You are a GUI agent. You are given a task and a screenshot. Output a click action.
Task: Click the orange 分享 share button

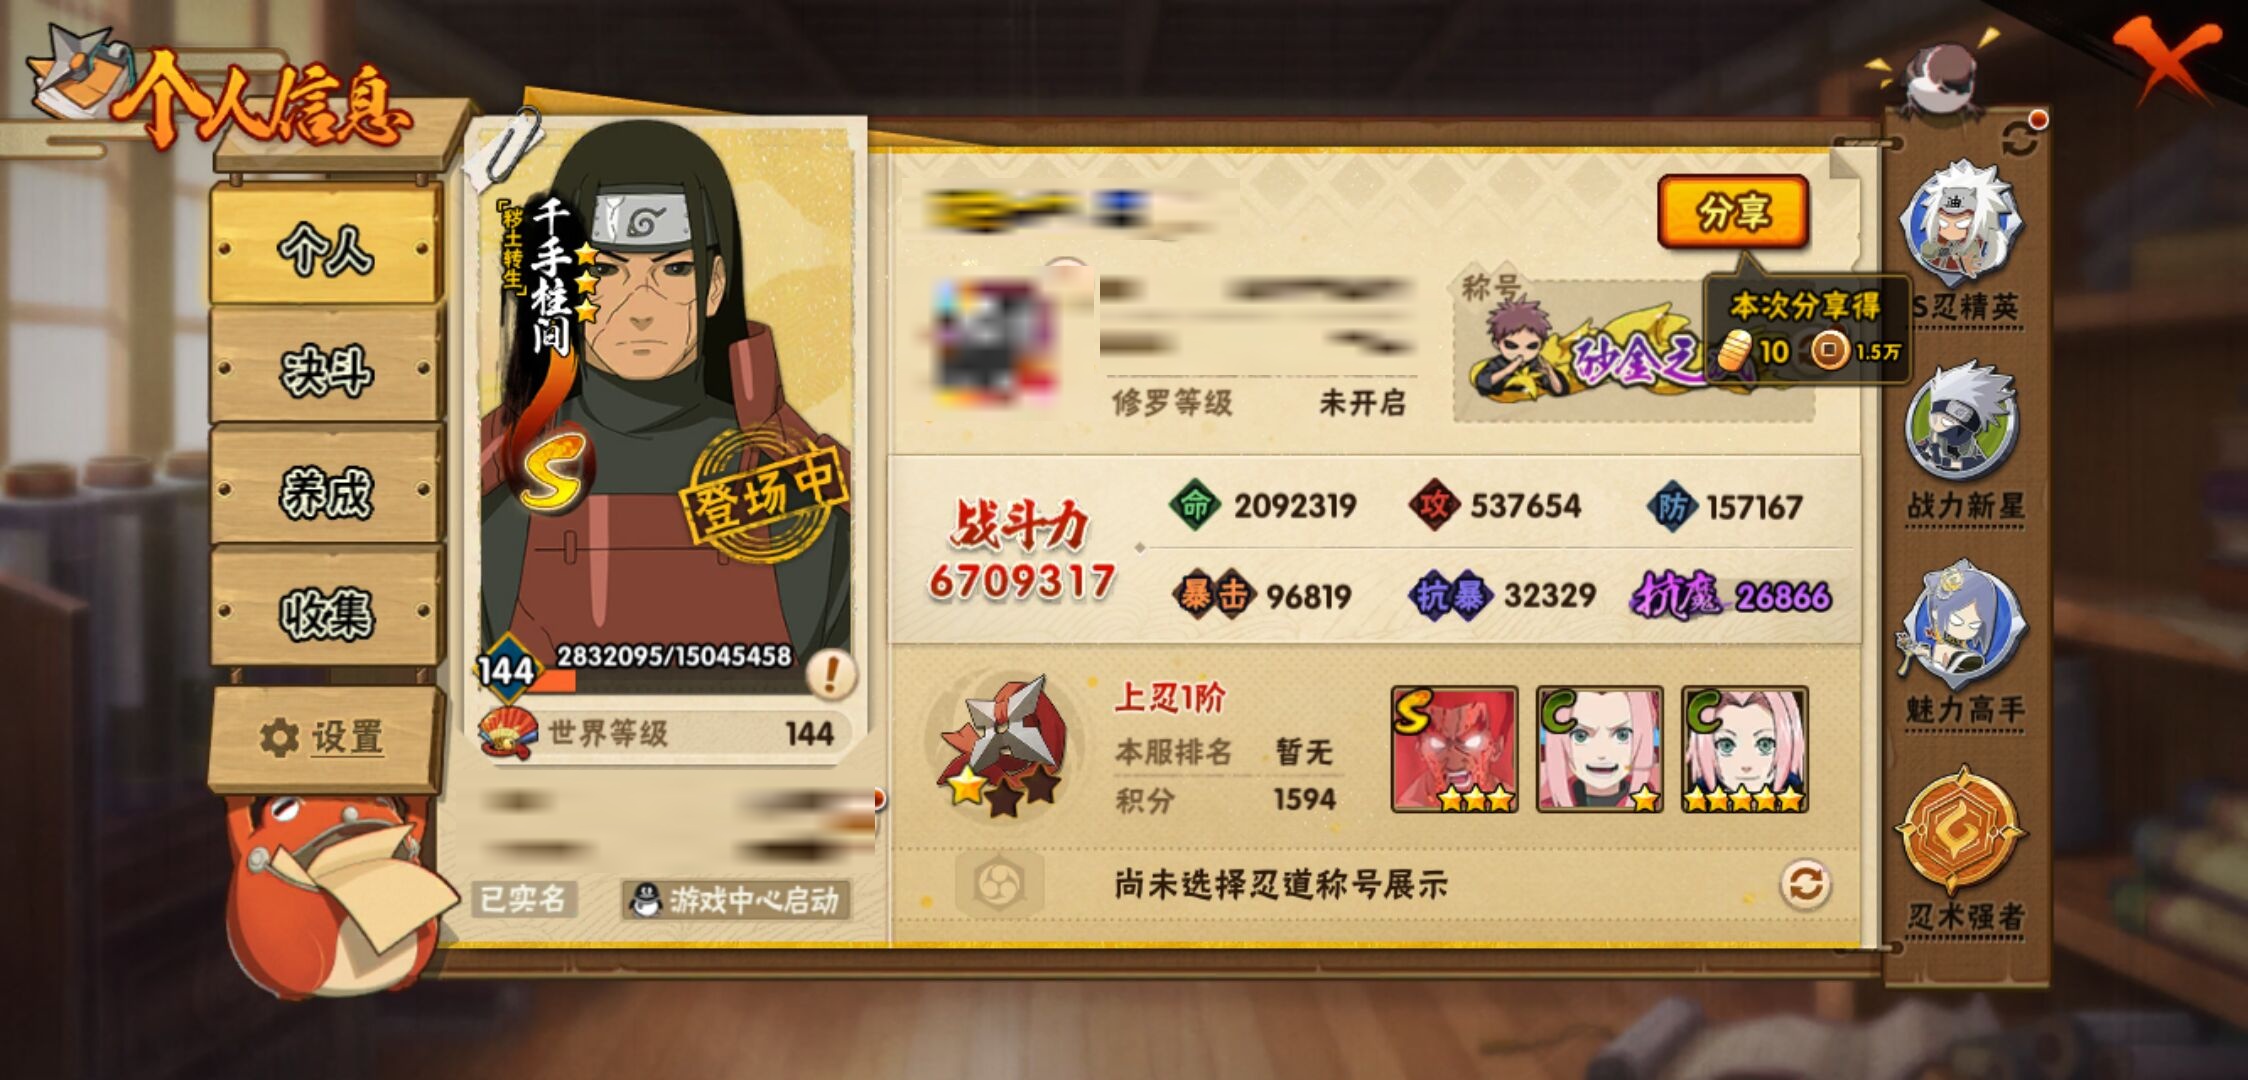[1734, 211]
